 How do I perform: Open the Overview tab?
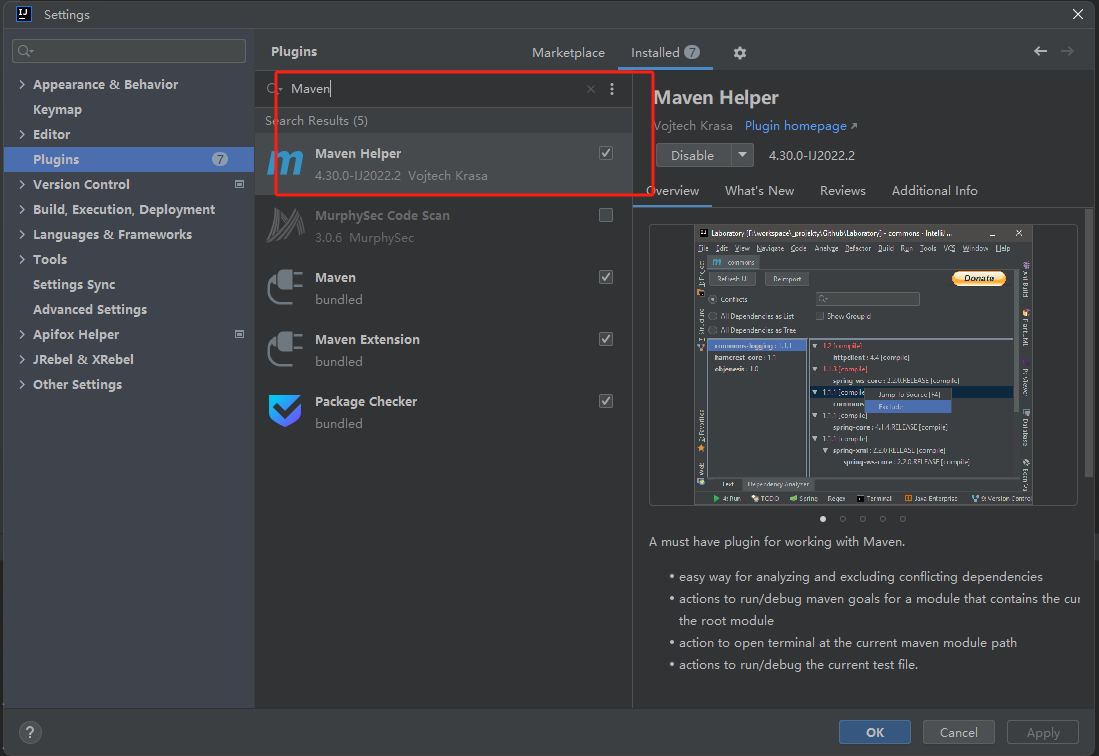click(x=672, y=191)
